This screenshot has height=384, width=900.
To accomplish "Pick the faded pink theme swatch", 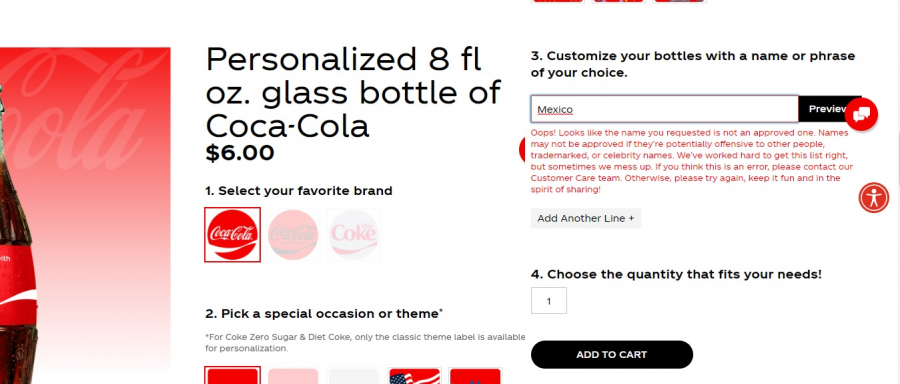I will pos(293,376).
